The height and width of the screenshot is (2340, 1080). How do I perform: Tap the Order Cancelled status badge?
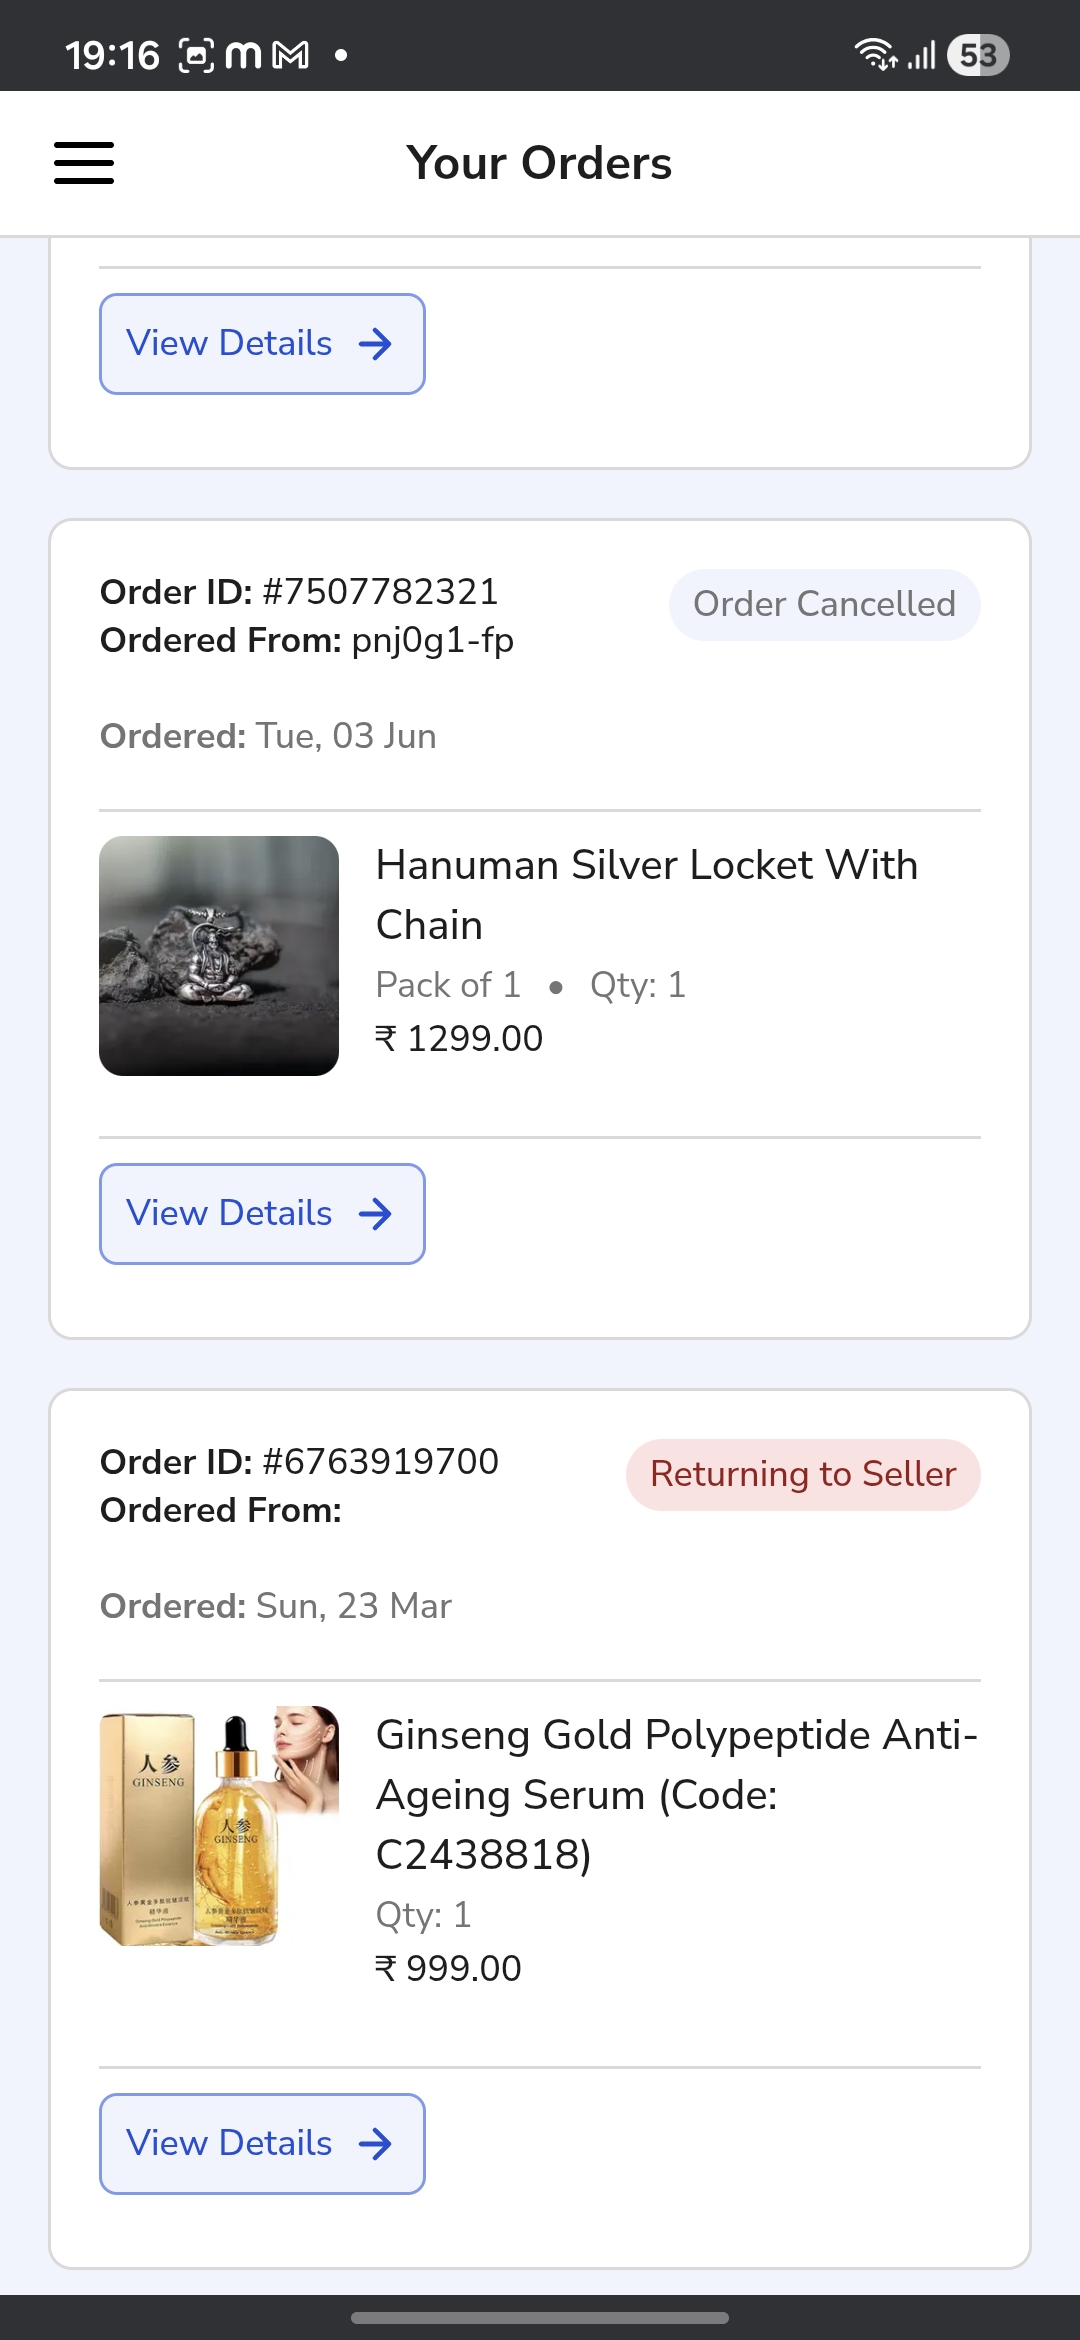[x=824, y=605]
